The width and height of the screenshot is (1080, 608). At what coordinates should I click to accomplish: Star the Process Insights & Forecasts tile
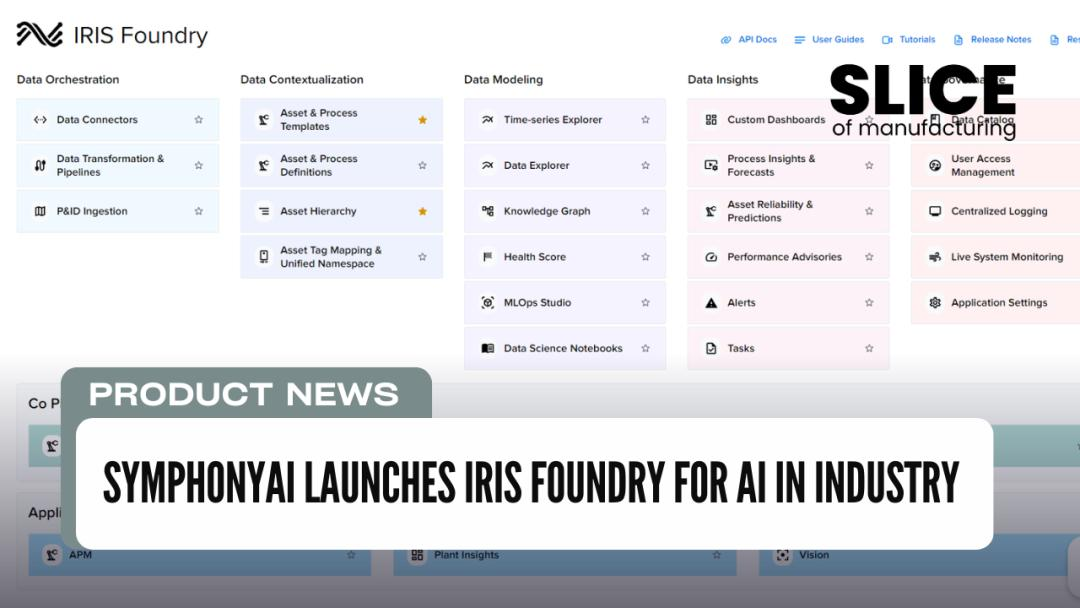[869, 165]
